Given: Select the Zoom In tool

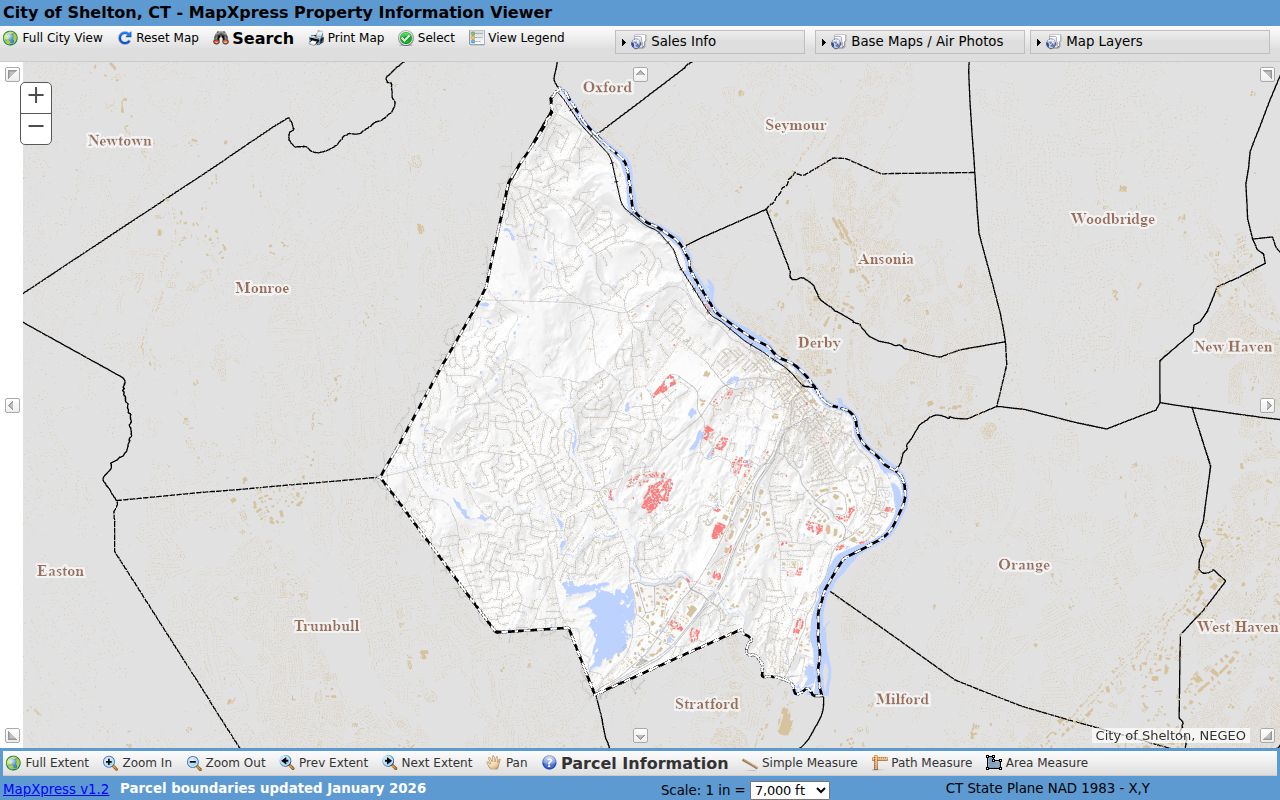Looking at the screenshot, I should pos(137,763).
